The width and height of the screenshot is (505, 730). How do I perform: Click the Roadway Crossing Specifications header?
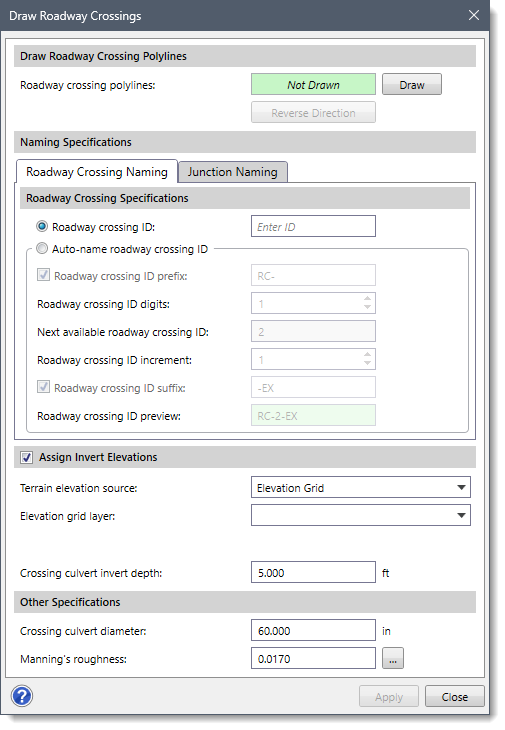245,198
